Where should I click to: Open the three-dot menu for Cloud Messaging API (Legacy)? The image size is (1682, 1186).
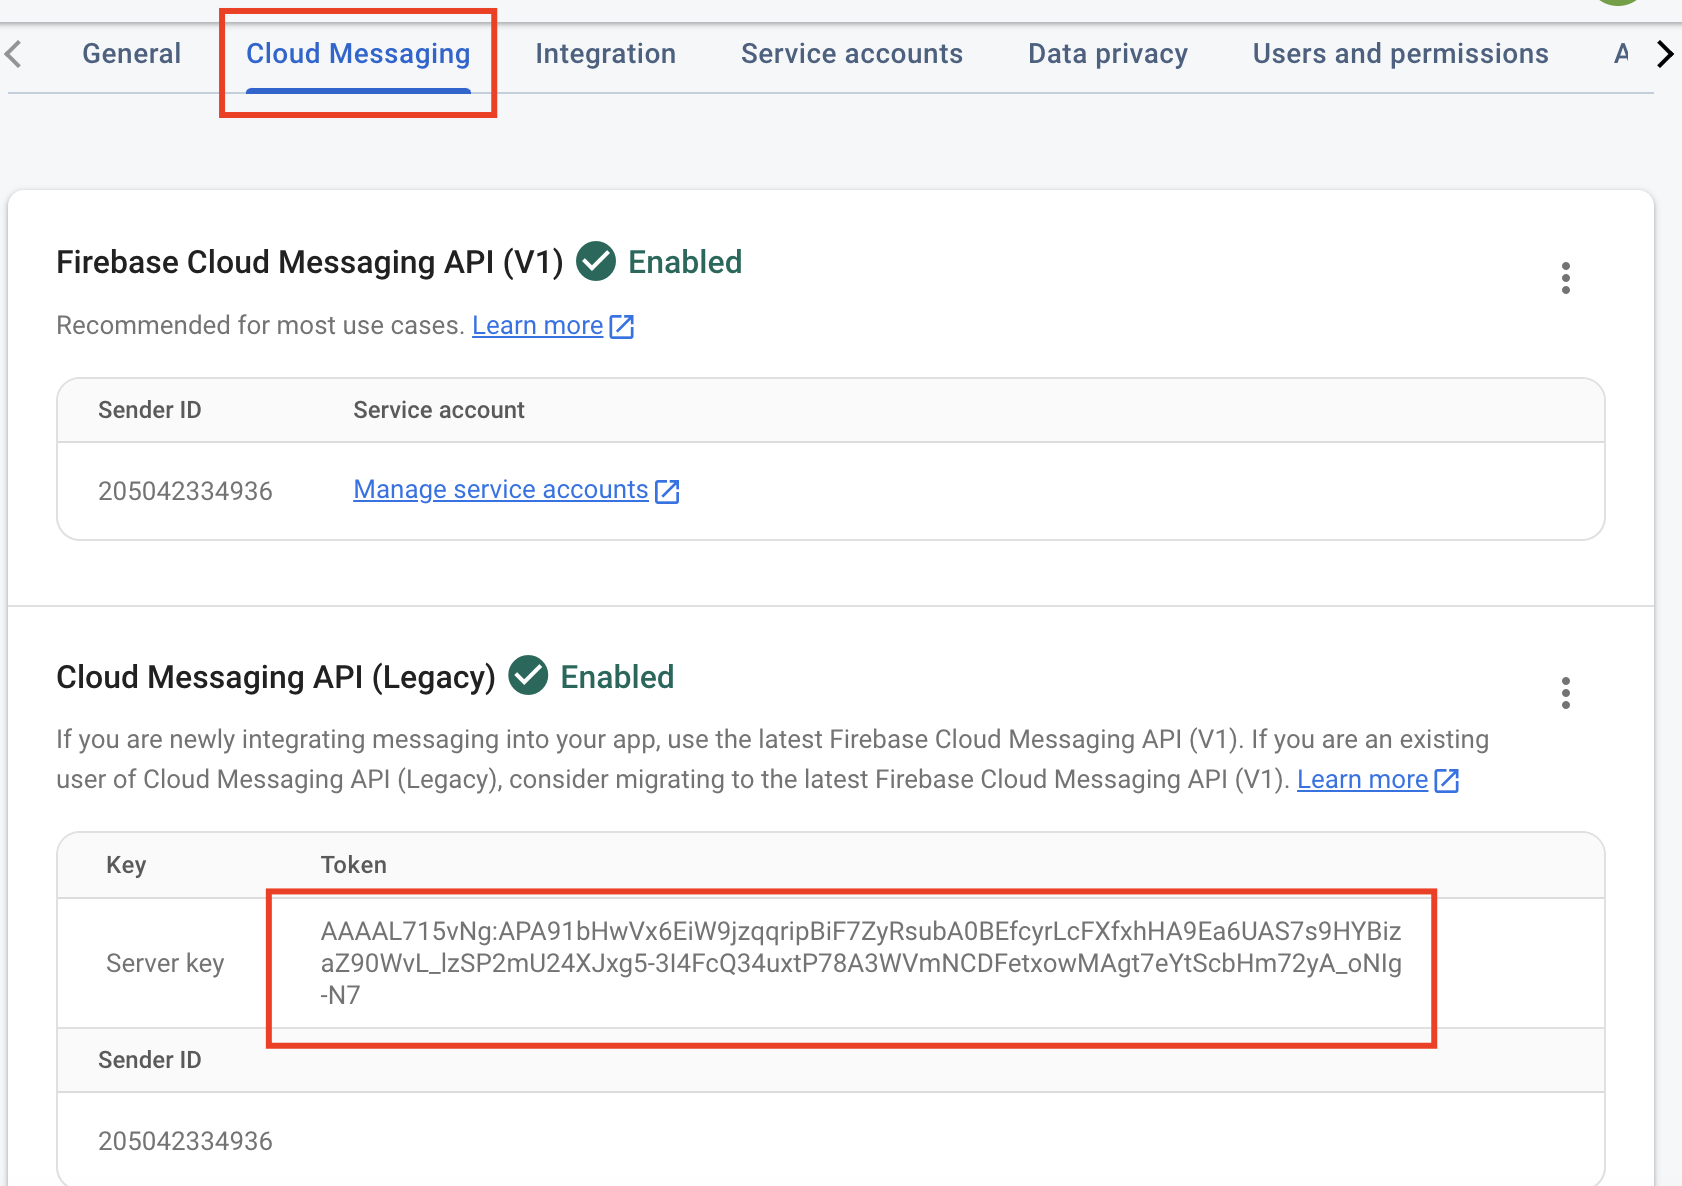coord(1565,692)
